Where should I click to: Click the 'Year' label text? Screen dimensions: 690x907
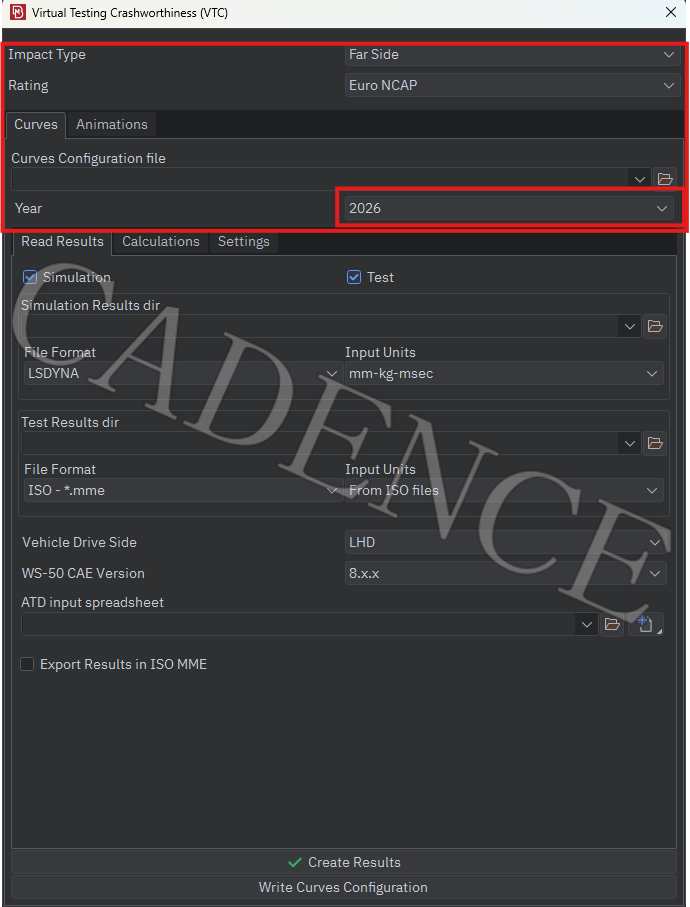pyautogui.click(x=28, y=208)
